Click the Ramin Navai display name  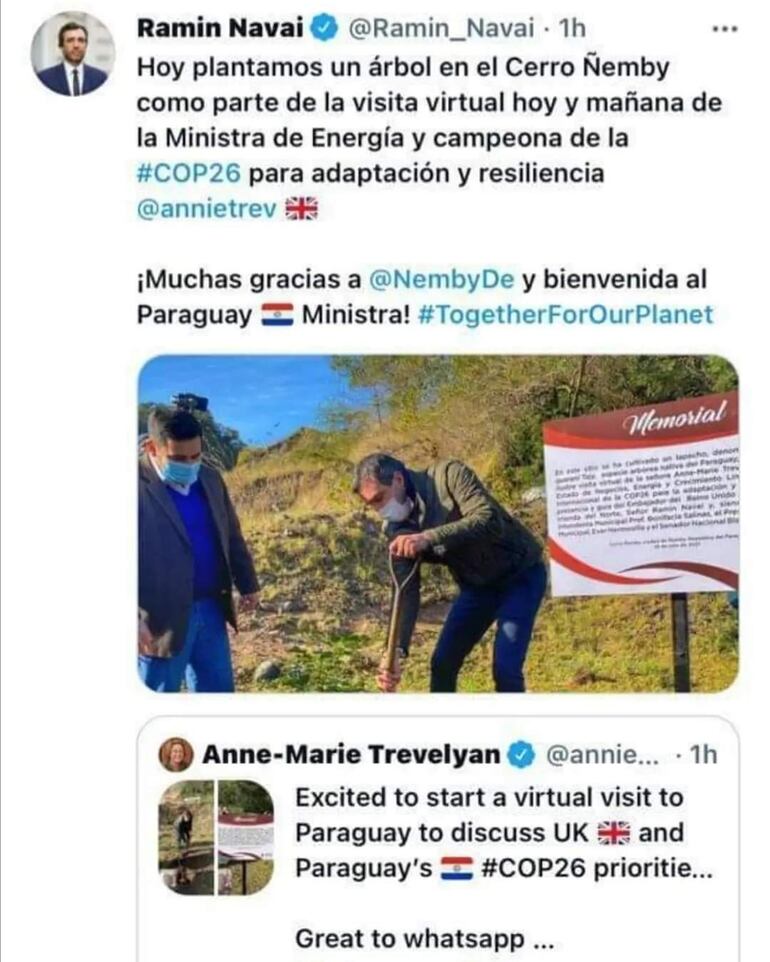220,28
